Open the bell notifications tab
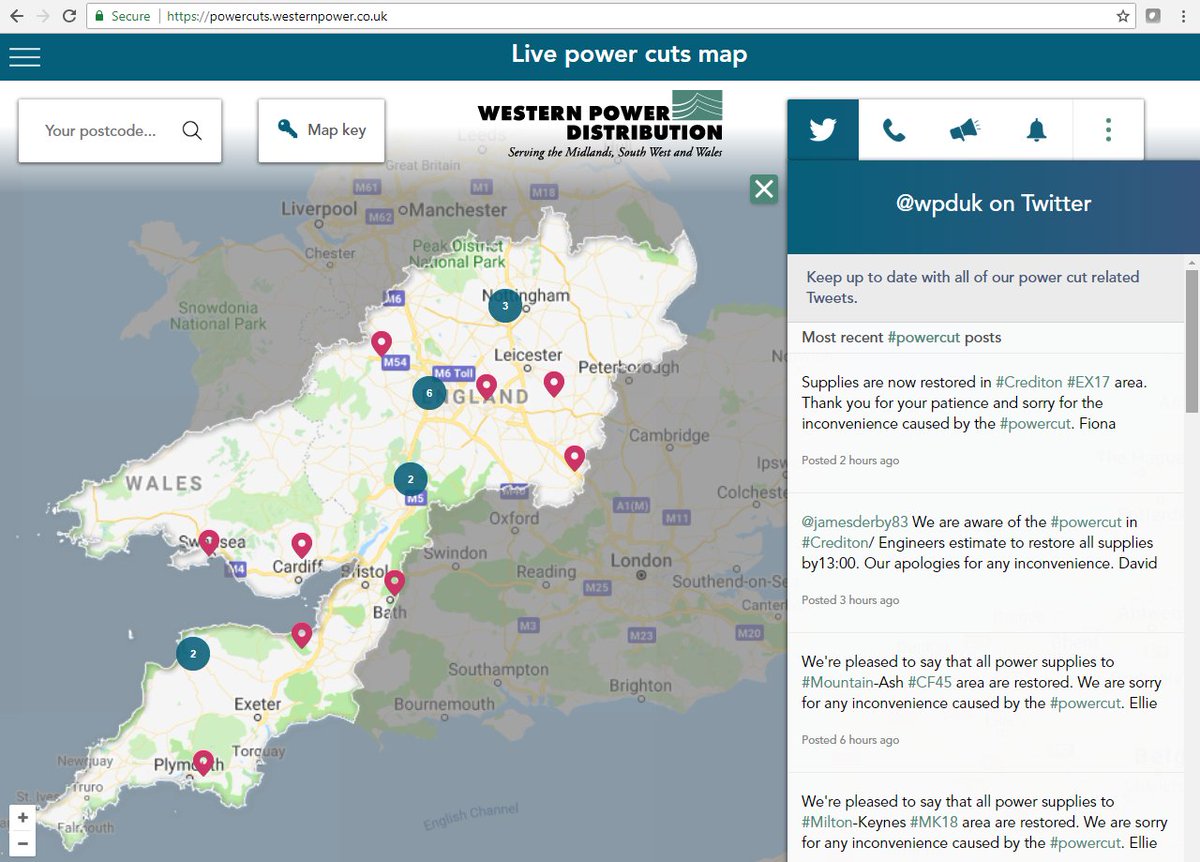This screenshot has height=862, width=1200. (x=1036, y=130)
